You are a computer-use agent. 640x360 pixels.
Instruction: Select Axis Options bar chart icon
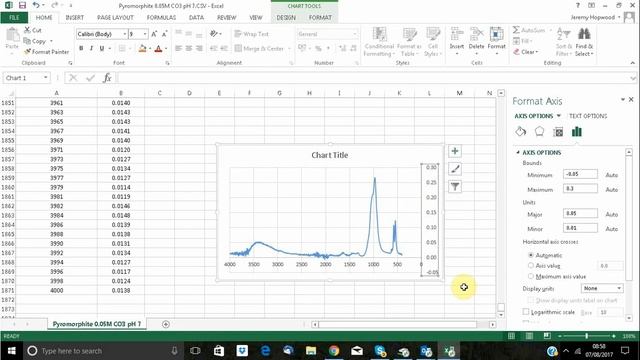click(x=577, y=131)
